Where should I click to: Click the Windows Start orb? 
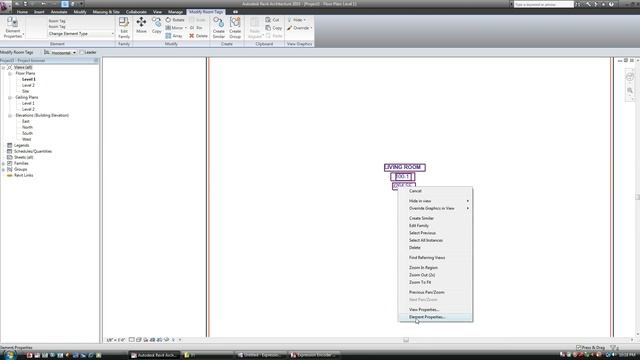[9, 355]
